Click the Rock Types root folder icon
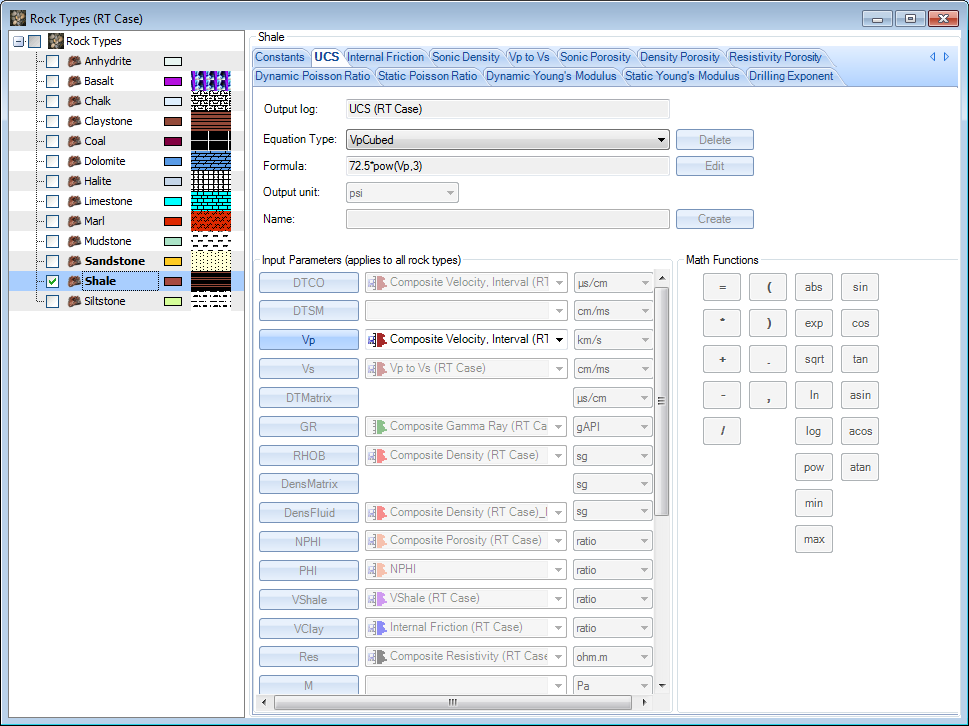969x726 pixels. pyautogui.click(x=56, y=41)
